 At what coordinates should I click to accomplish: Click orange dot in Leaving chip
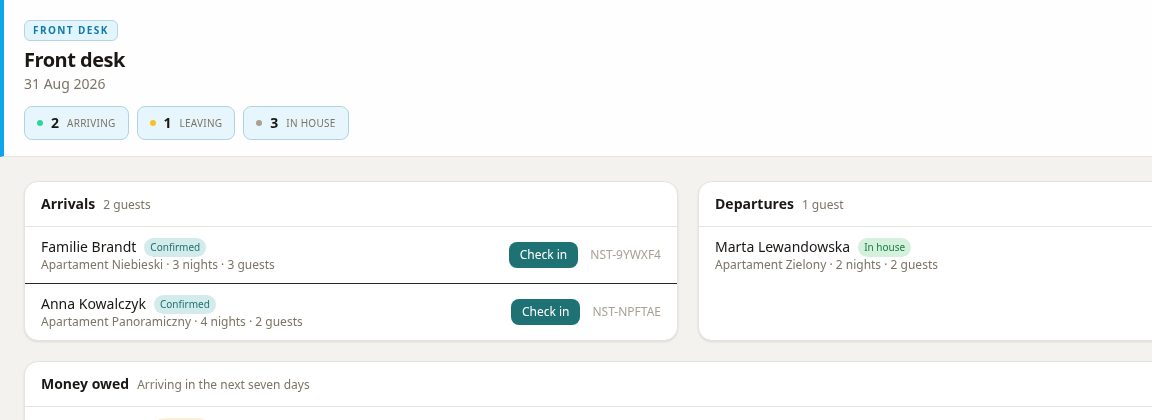click(x=153, y=123)
